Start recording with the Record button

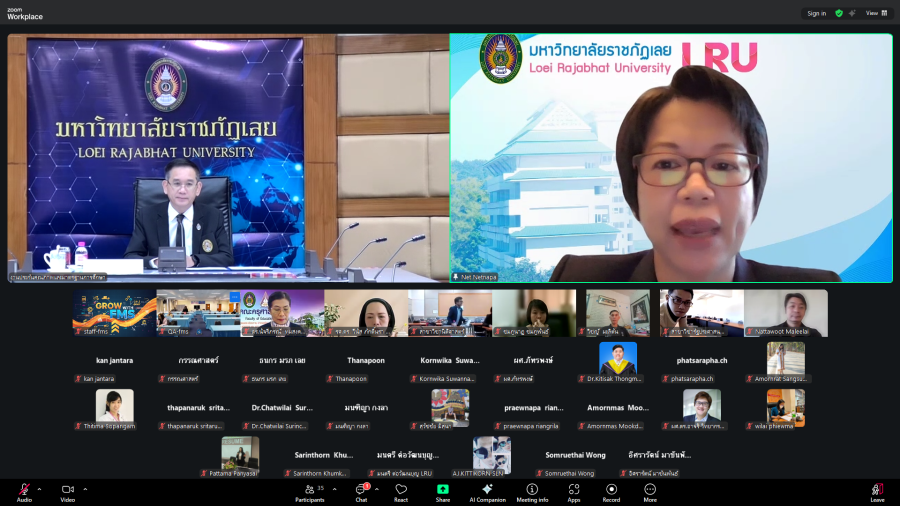coord(611,490)
